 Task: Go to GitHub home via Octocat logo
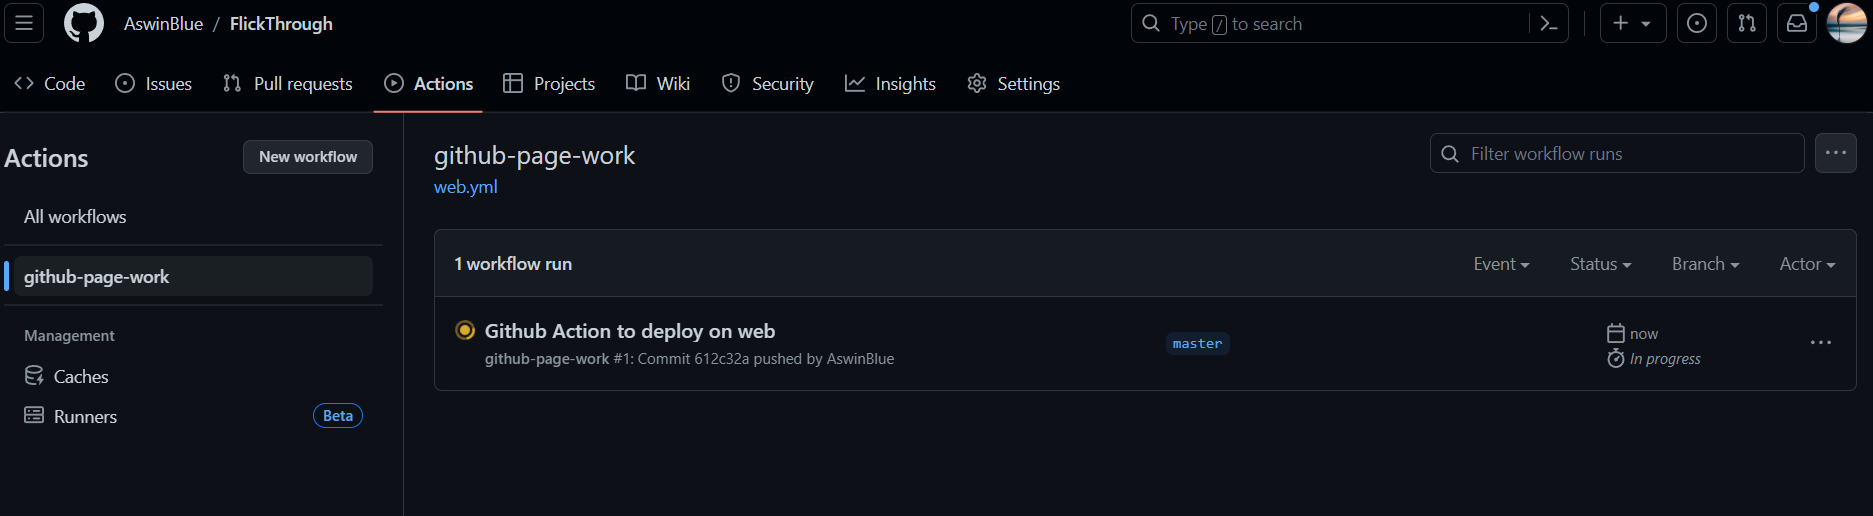point(84,23)
